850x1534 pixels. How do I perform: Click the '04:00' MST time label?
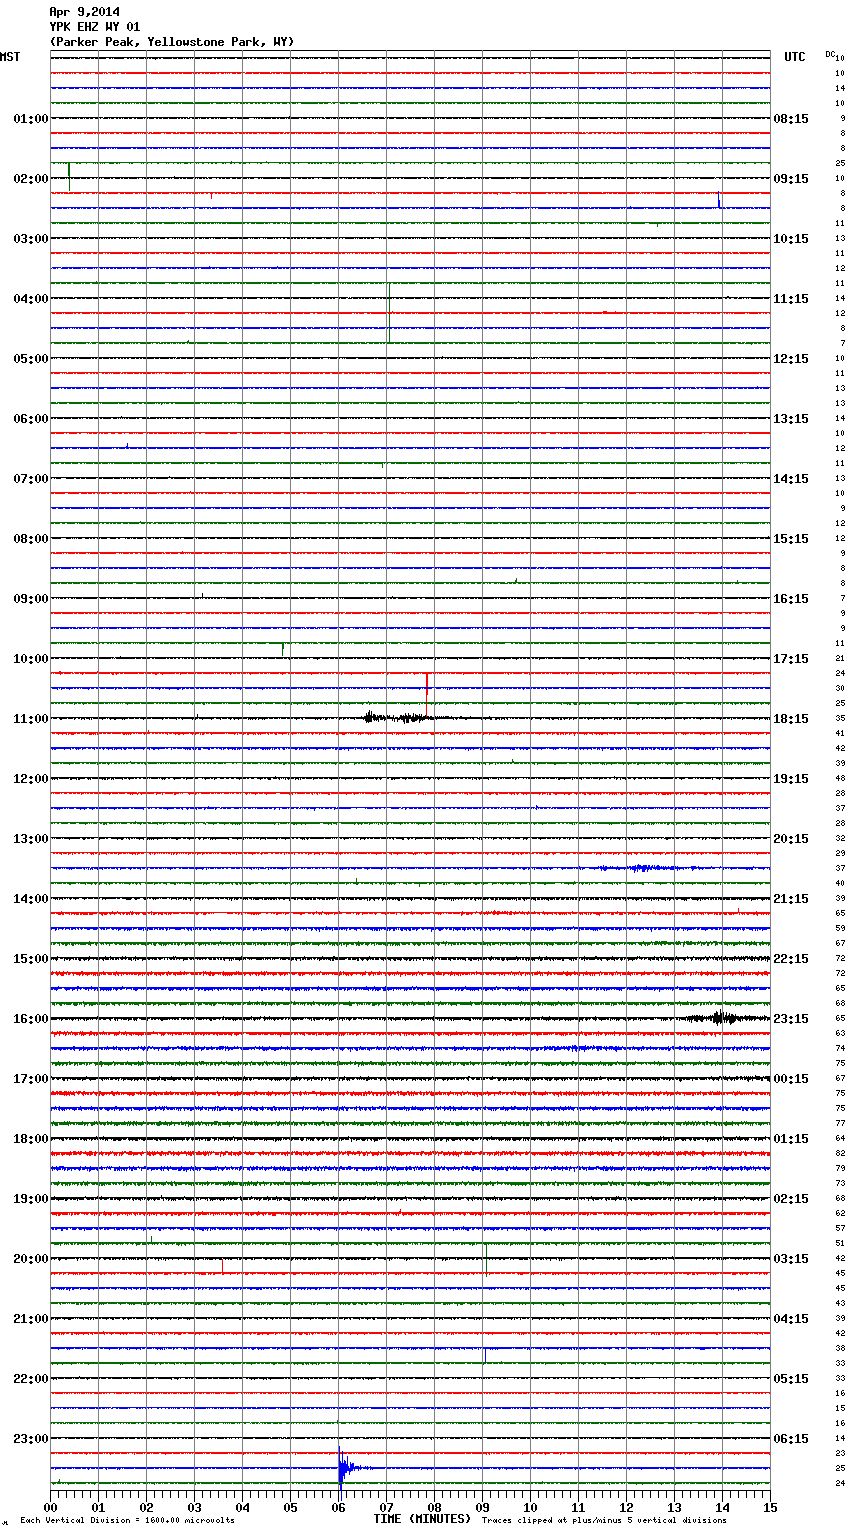tap(31, 299)
